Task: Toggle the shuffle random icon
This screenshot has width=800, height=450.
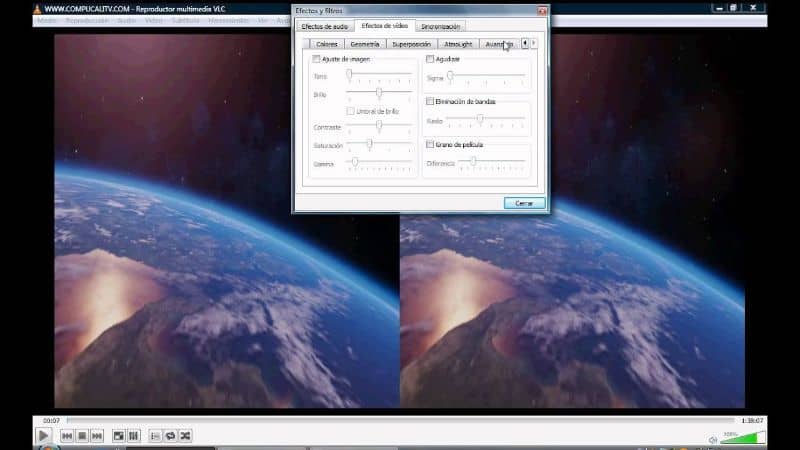Action: (x=185, y=436)
